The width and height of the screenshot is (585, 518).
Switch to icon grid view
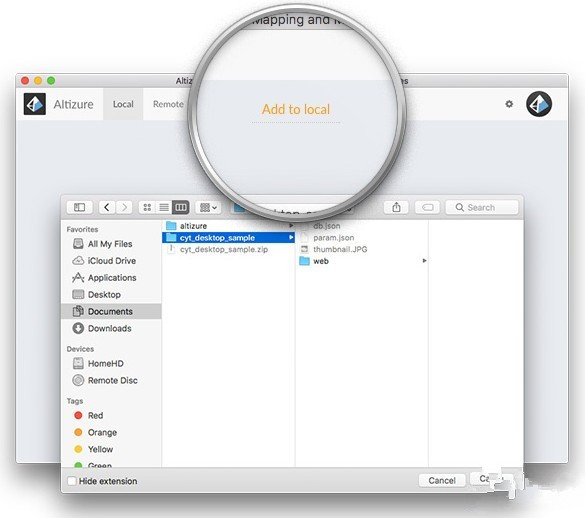point(147,207)
